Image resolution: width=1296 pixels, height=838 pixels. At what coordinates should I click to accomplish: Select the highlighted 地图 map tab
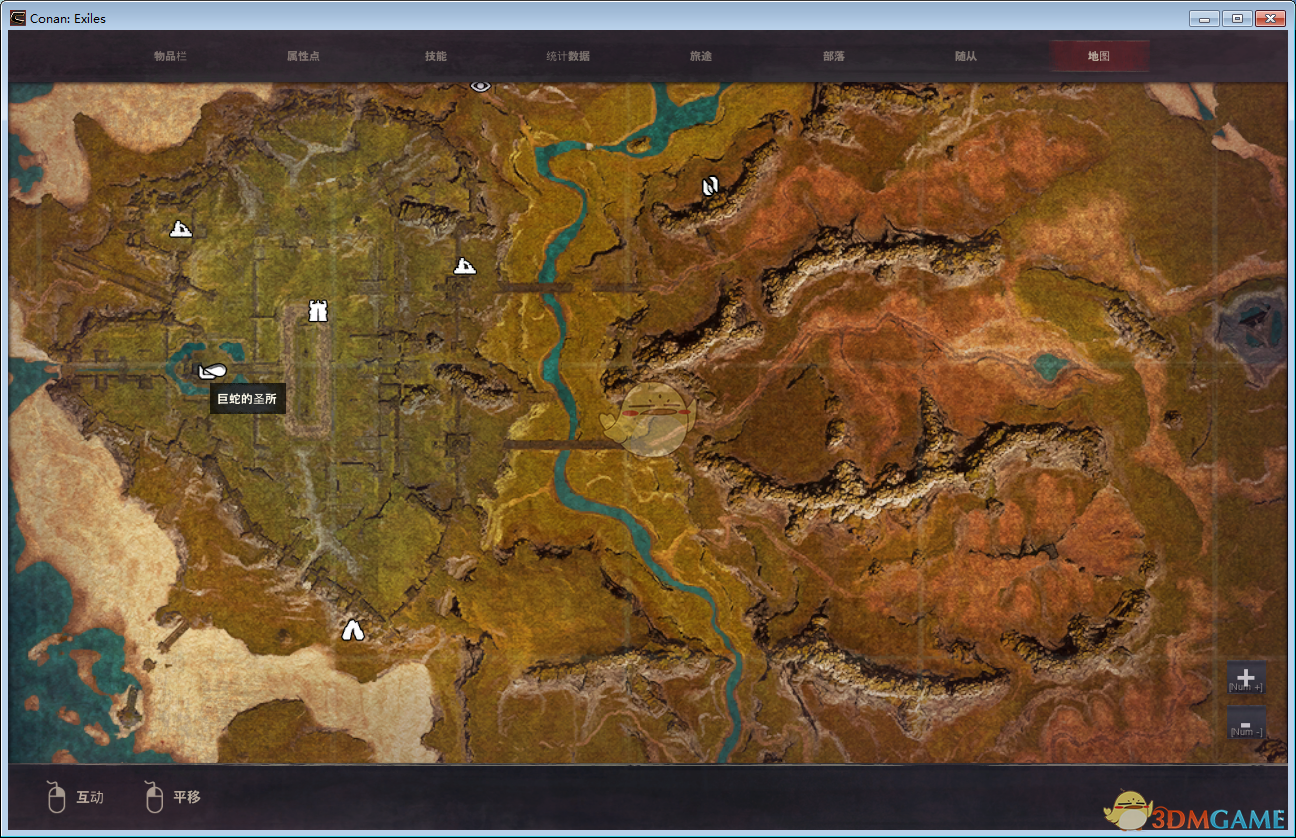pyautogui.click(x=1099, y=56)
